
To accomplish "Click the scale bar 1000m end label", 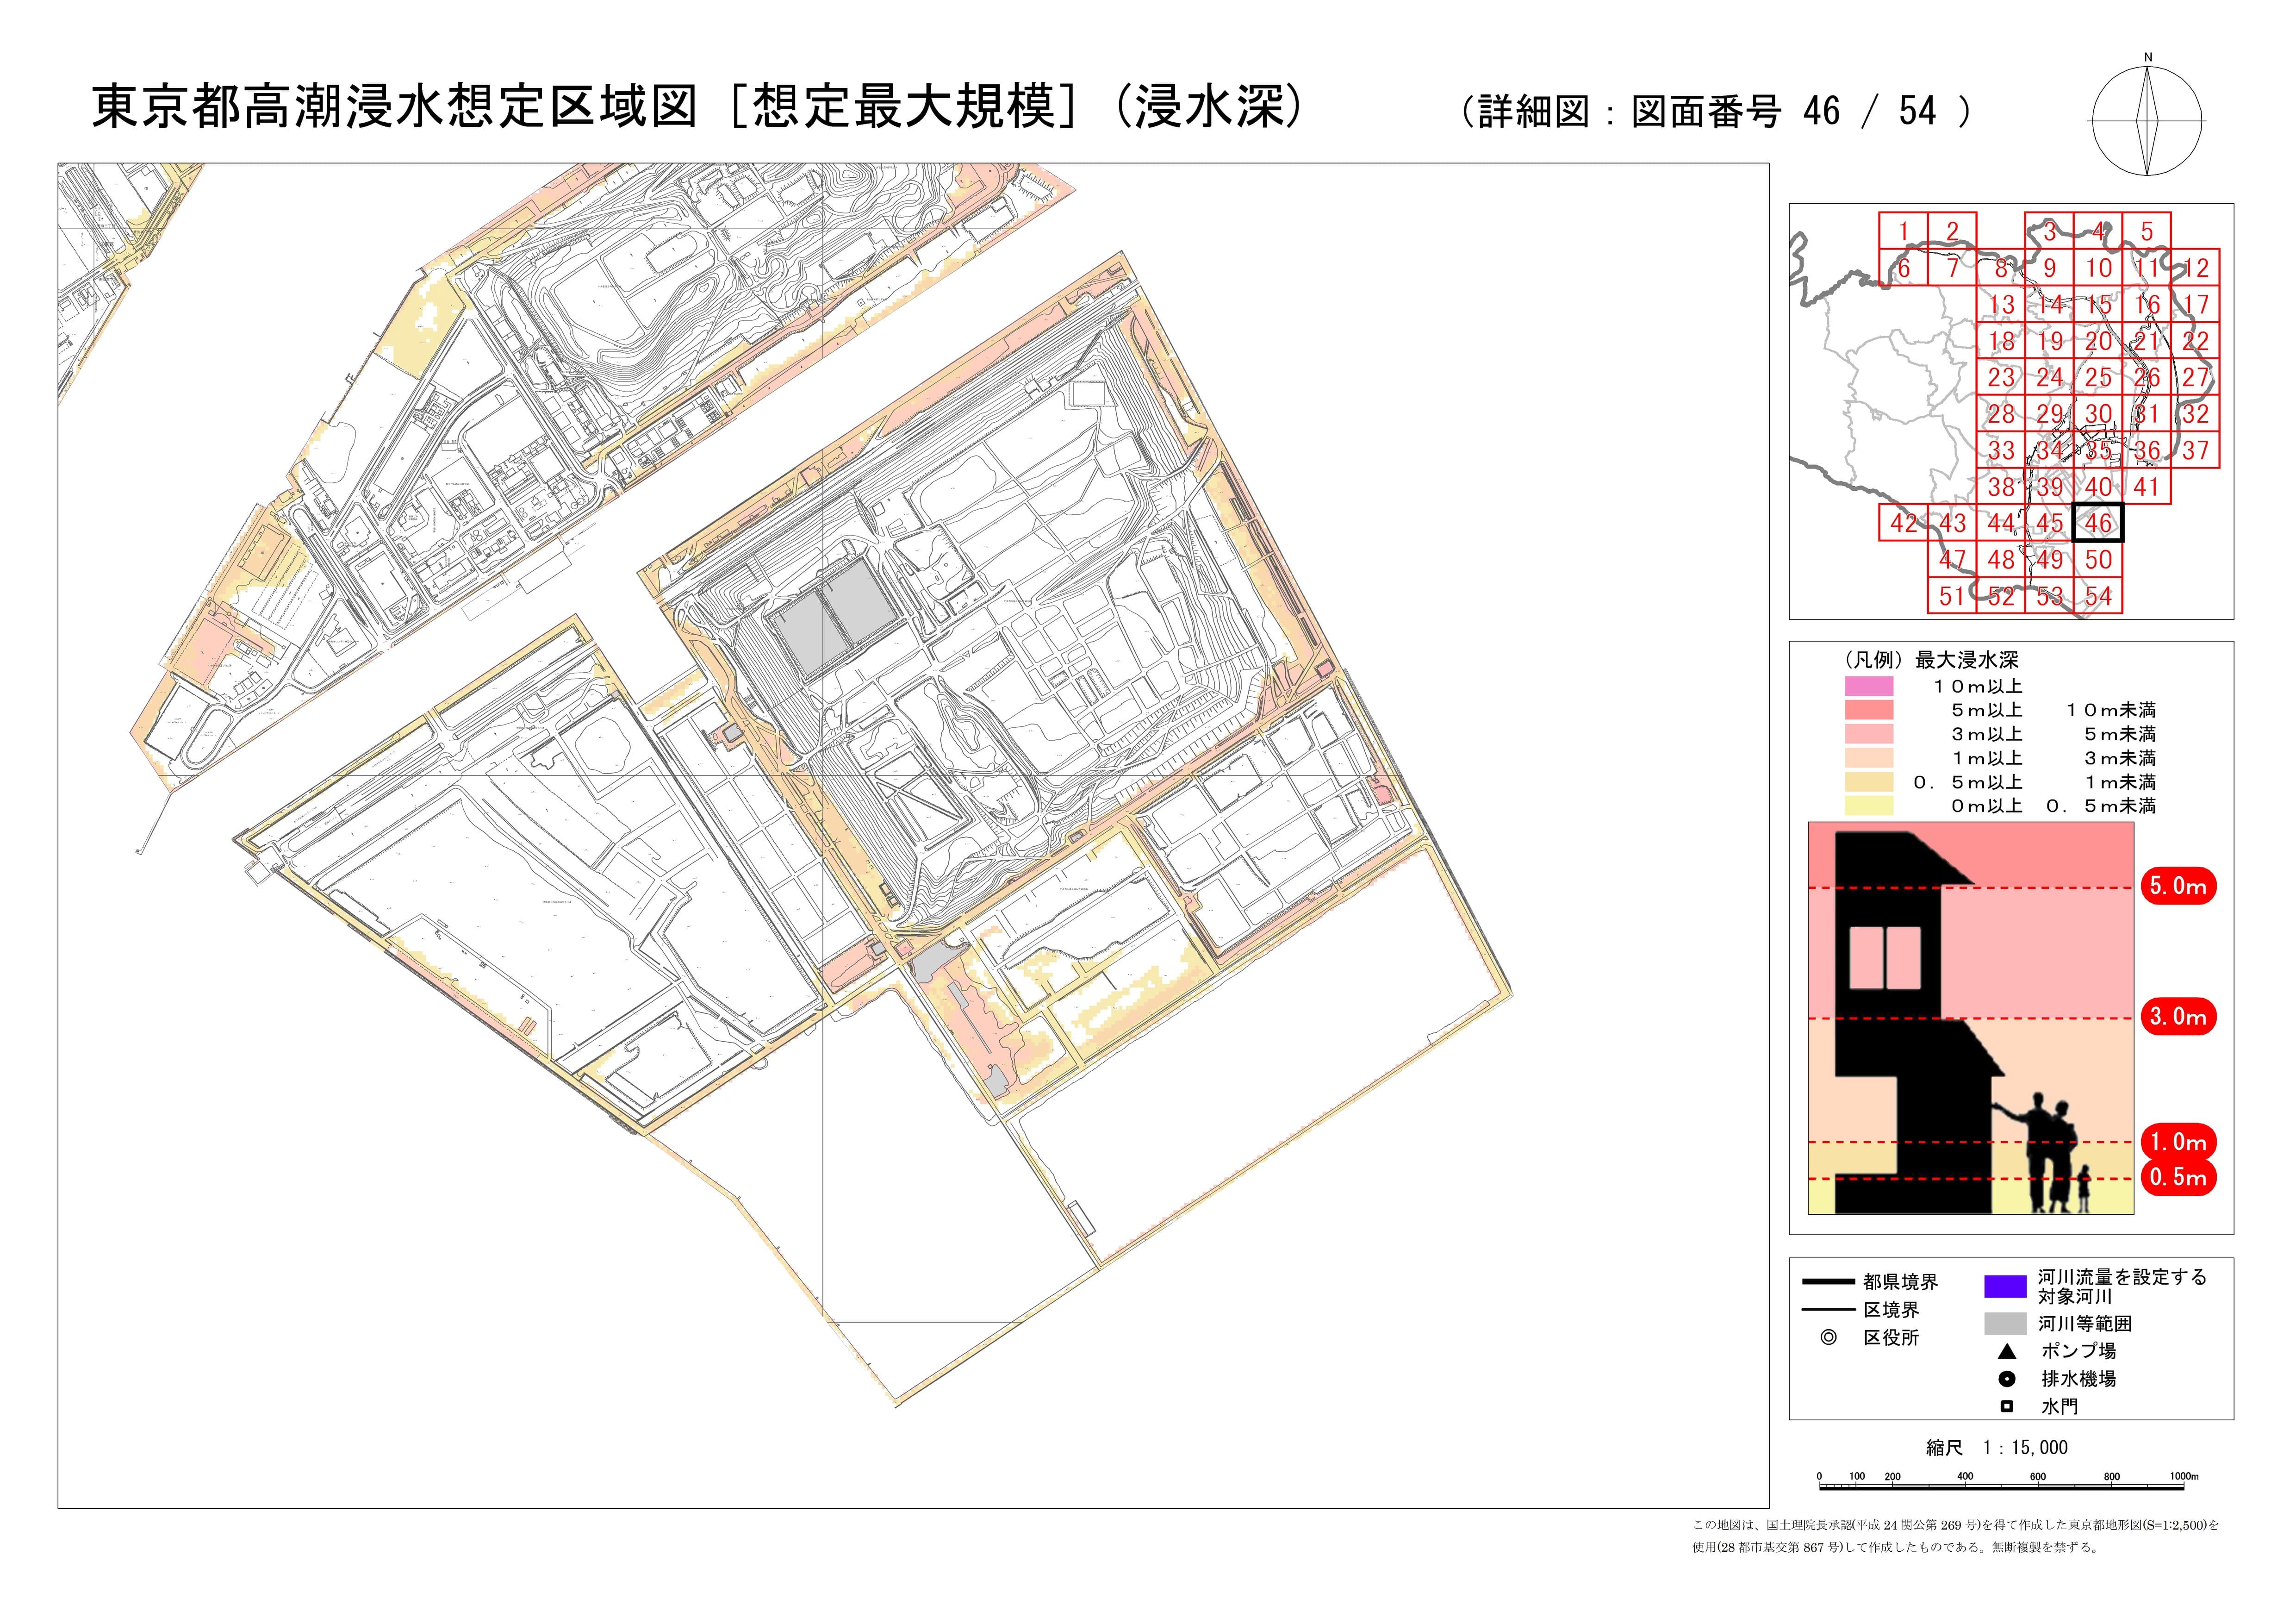I will tap(2184, 1476).
